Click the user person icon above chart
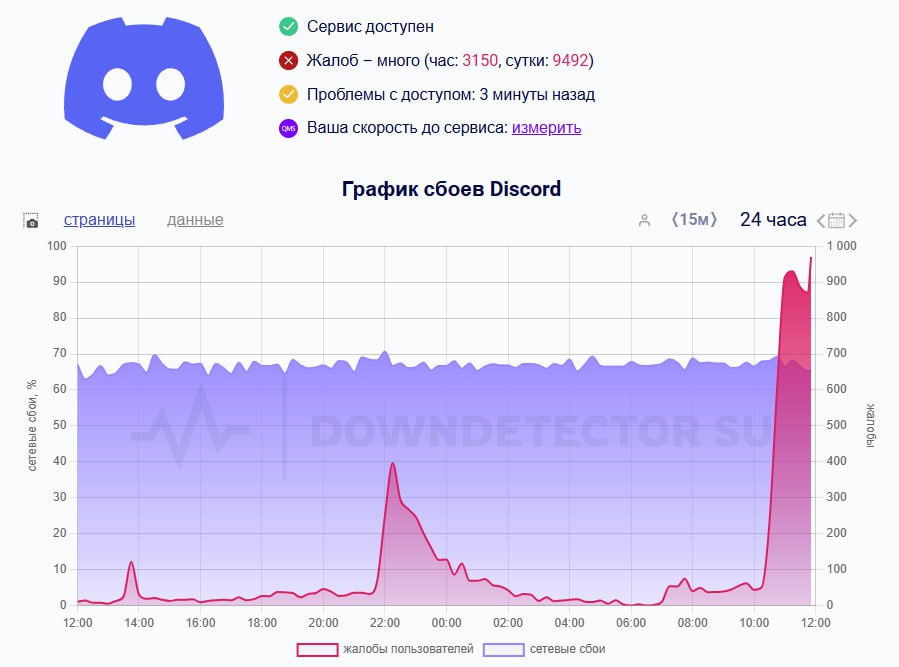 tap(644, 220)
